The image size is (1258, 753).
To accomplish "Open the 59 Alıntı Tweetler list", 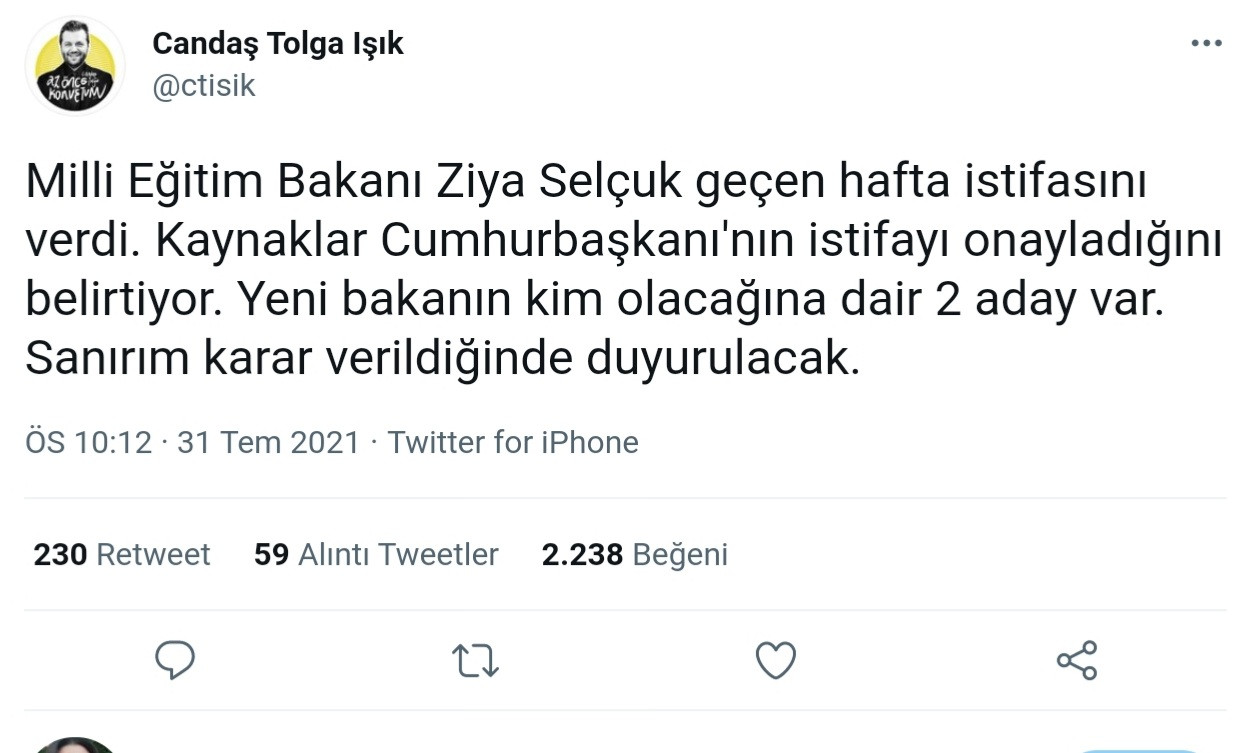I will pos(374,554).
